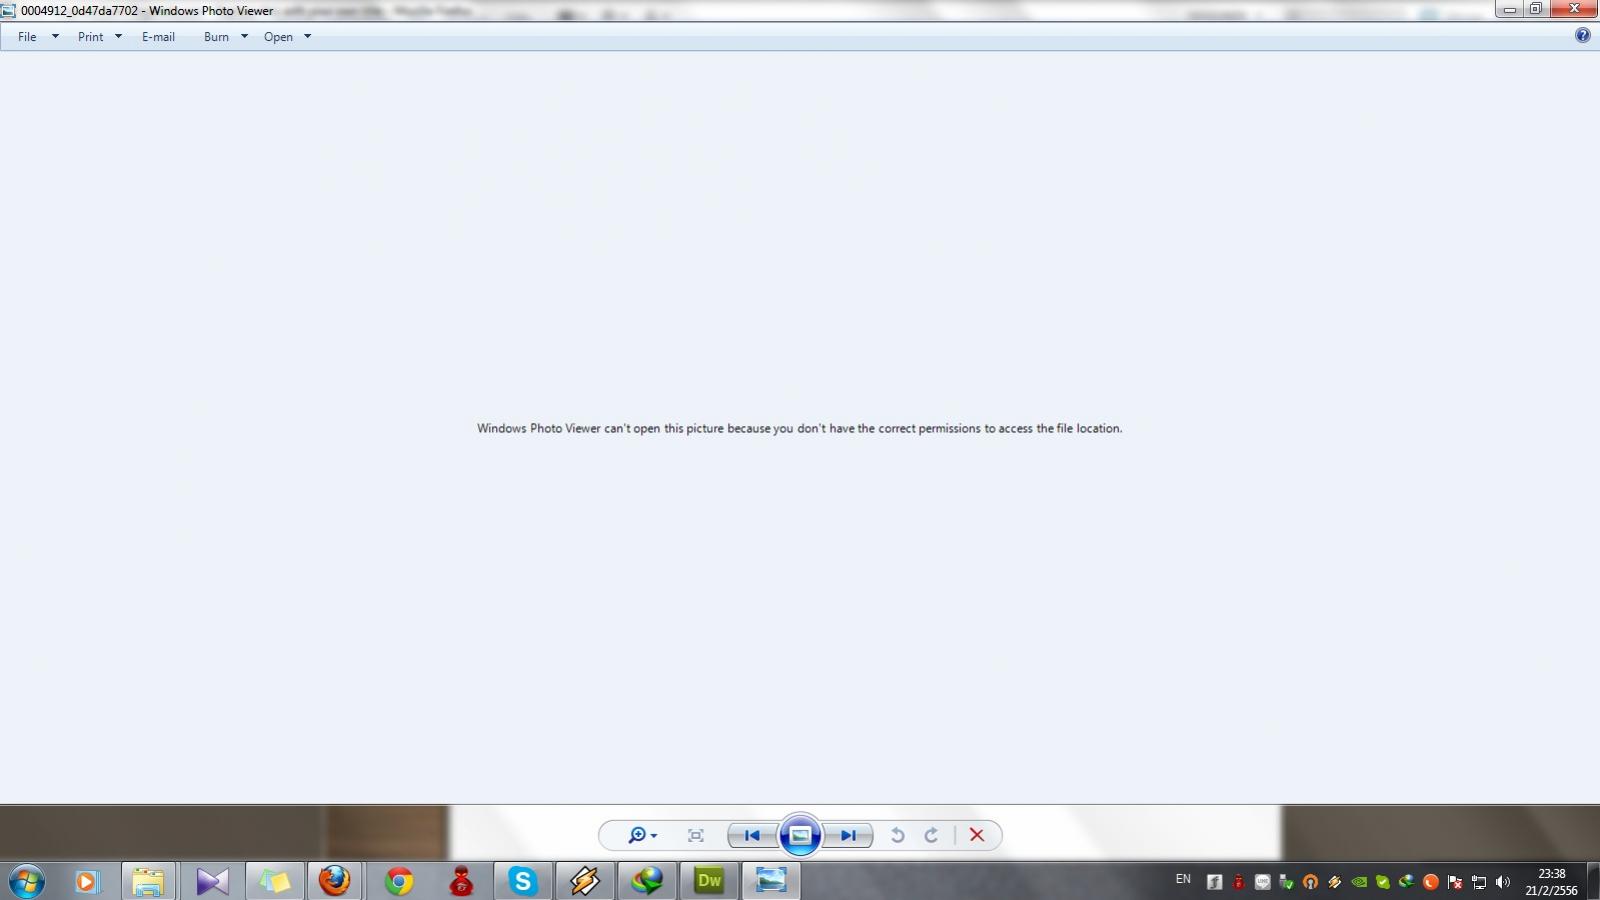Expand the Open dropdown arrow
The height and width of the screenshot is (900, 1600).
(x=307, y=37)
